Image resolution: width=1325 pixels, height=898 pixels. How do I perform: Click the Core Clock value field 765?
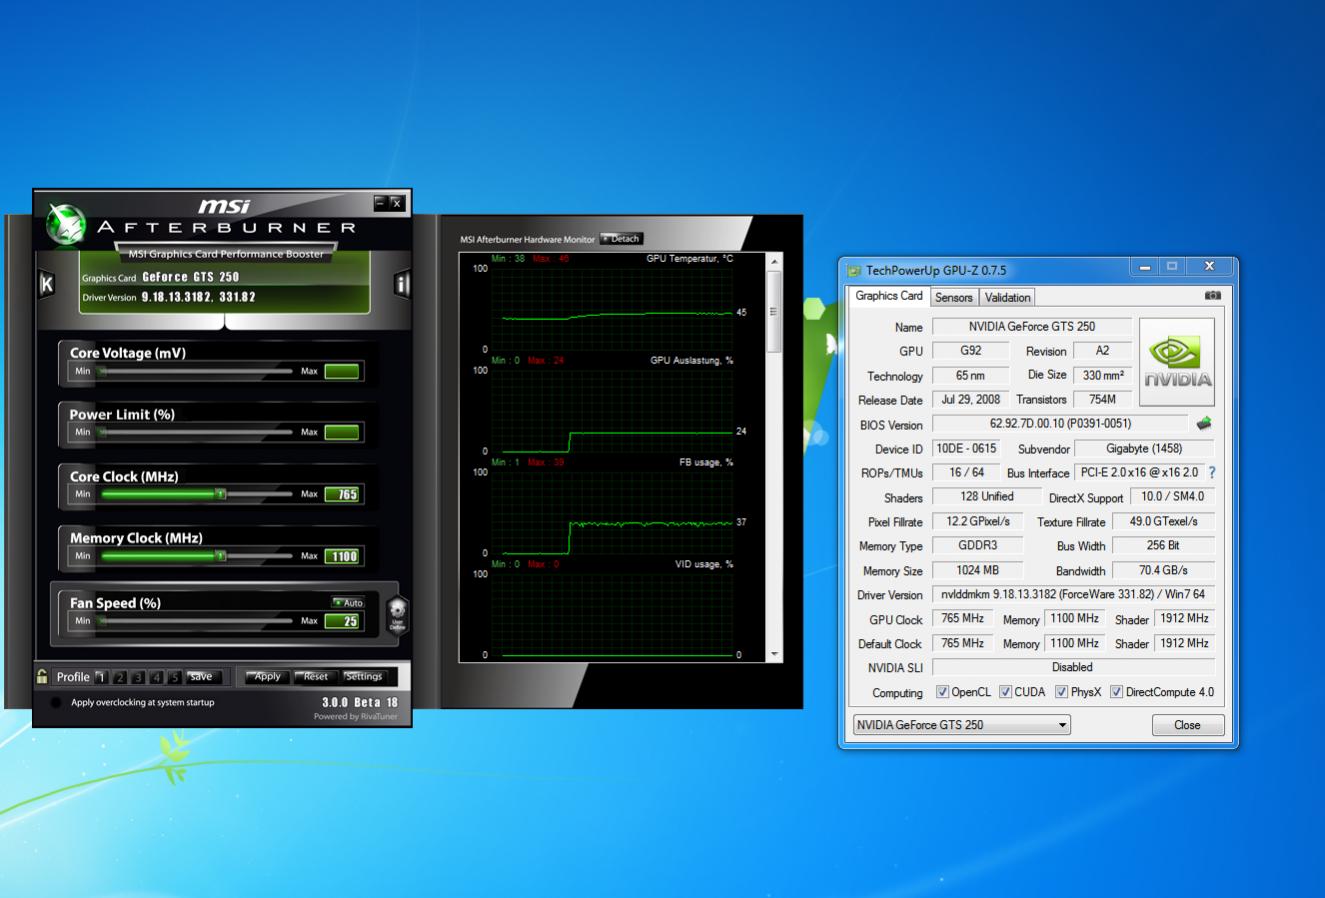pyautogui.click(x=342, y=494)
